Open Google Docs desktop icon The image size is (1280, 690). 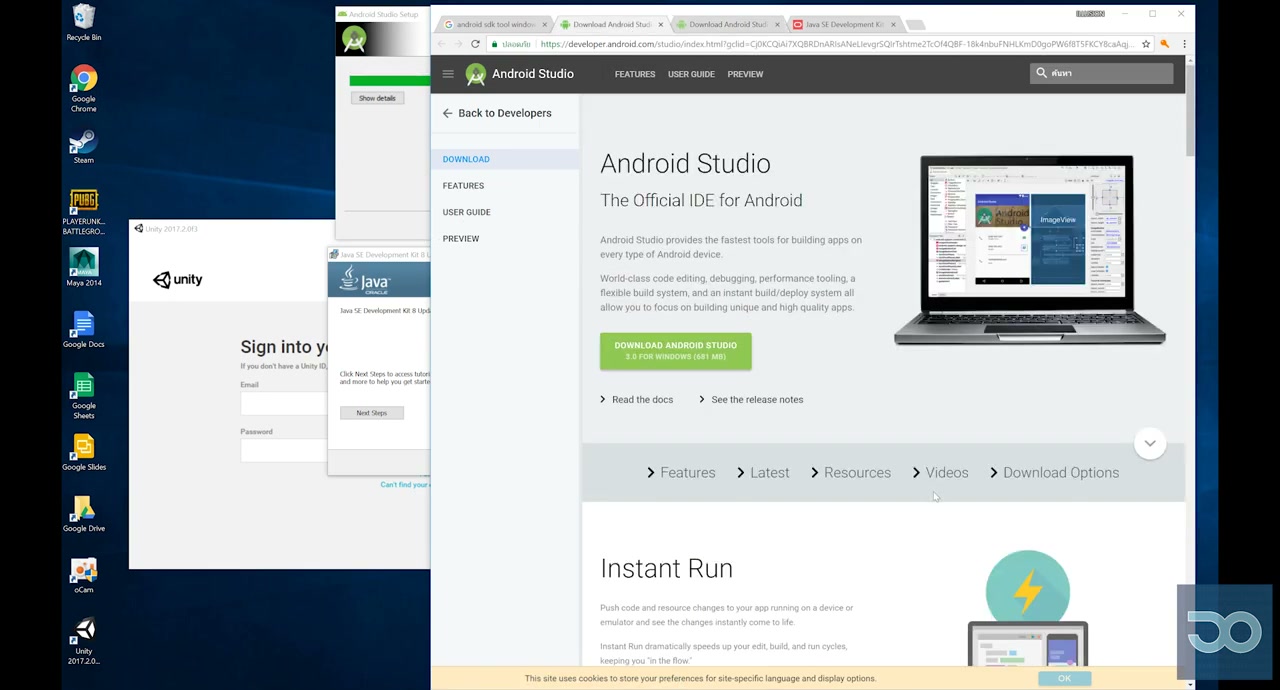click(83, 330)
